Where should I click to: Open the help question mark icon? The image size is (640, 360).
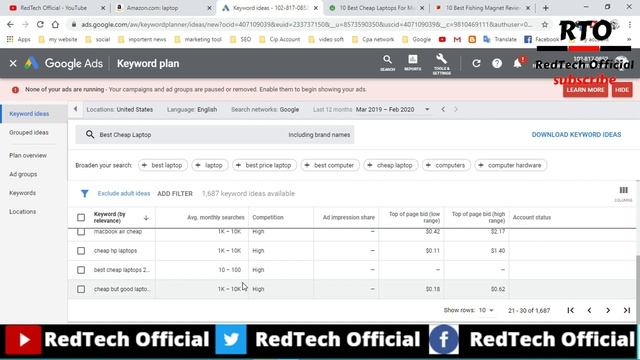[x=497, y=63]
